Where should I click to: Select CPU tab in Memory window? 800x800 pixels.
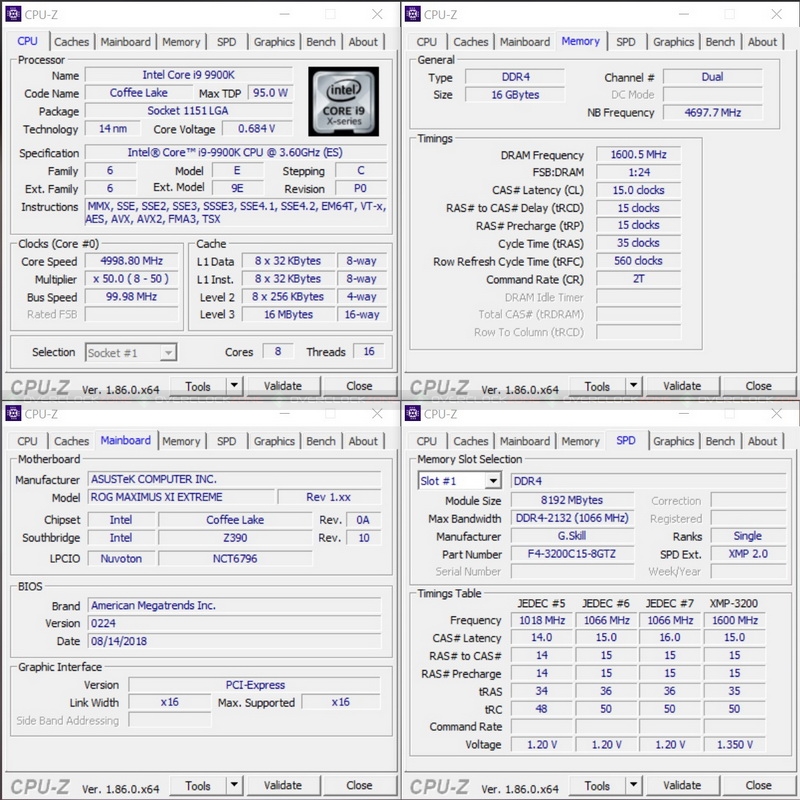[427, 42]
